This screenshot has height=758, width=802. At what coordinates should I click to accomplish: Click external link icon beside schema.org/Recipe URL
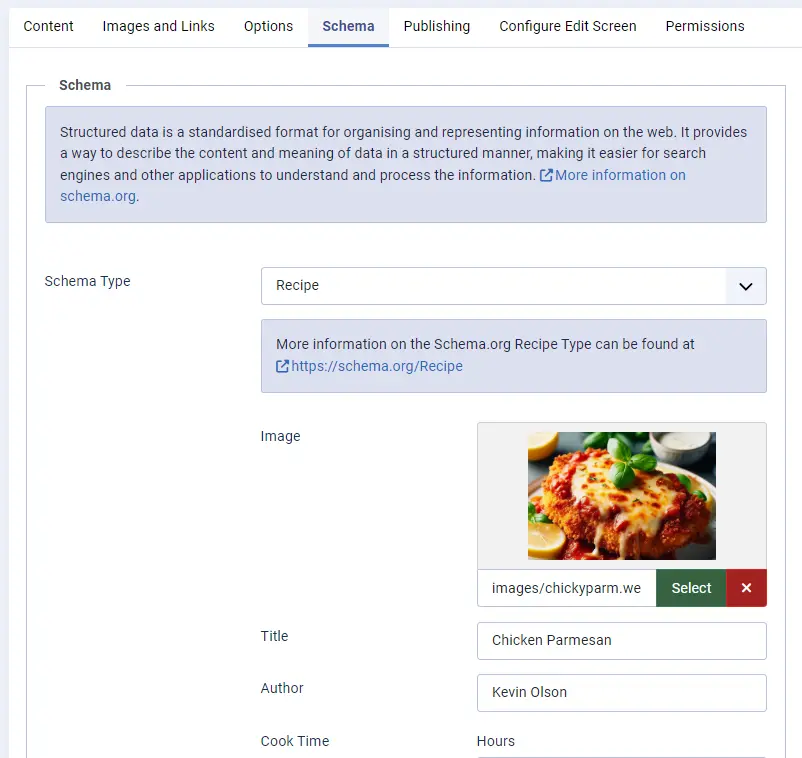coord(282,366)
